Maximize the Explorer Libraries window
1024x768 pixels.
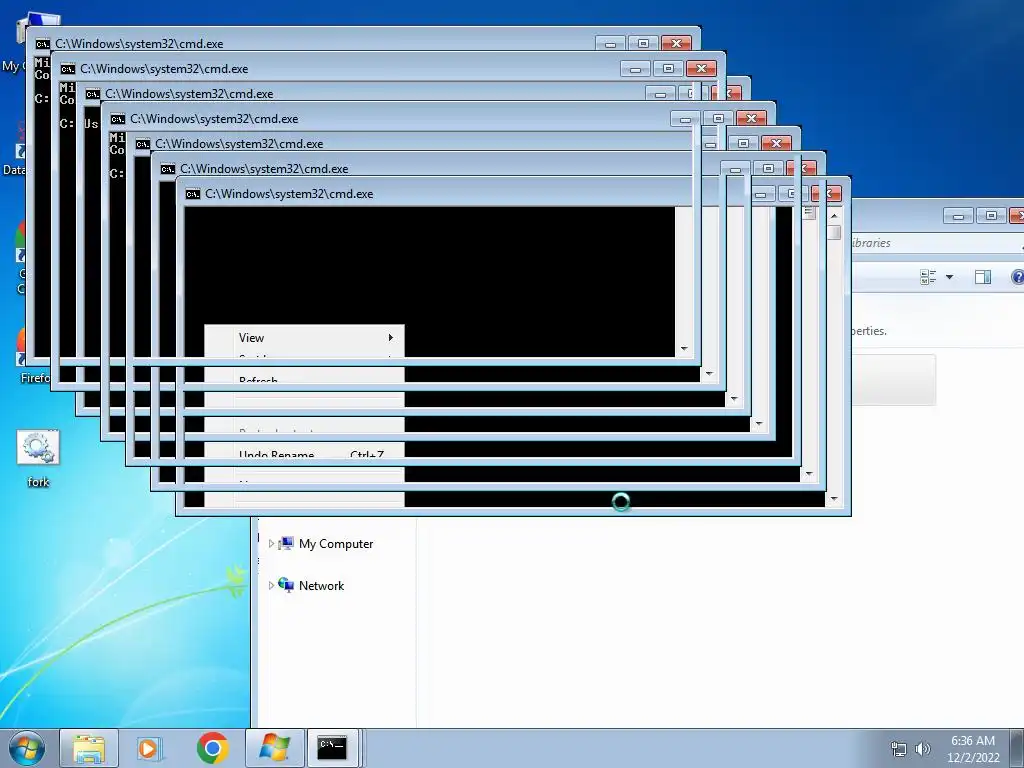pos(991,216)
